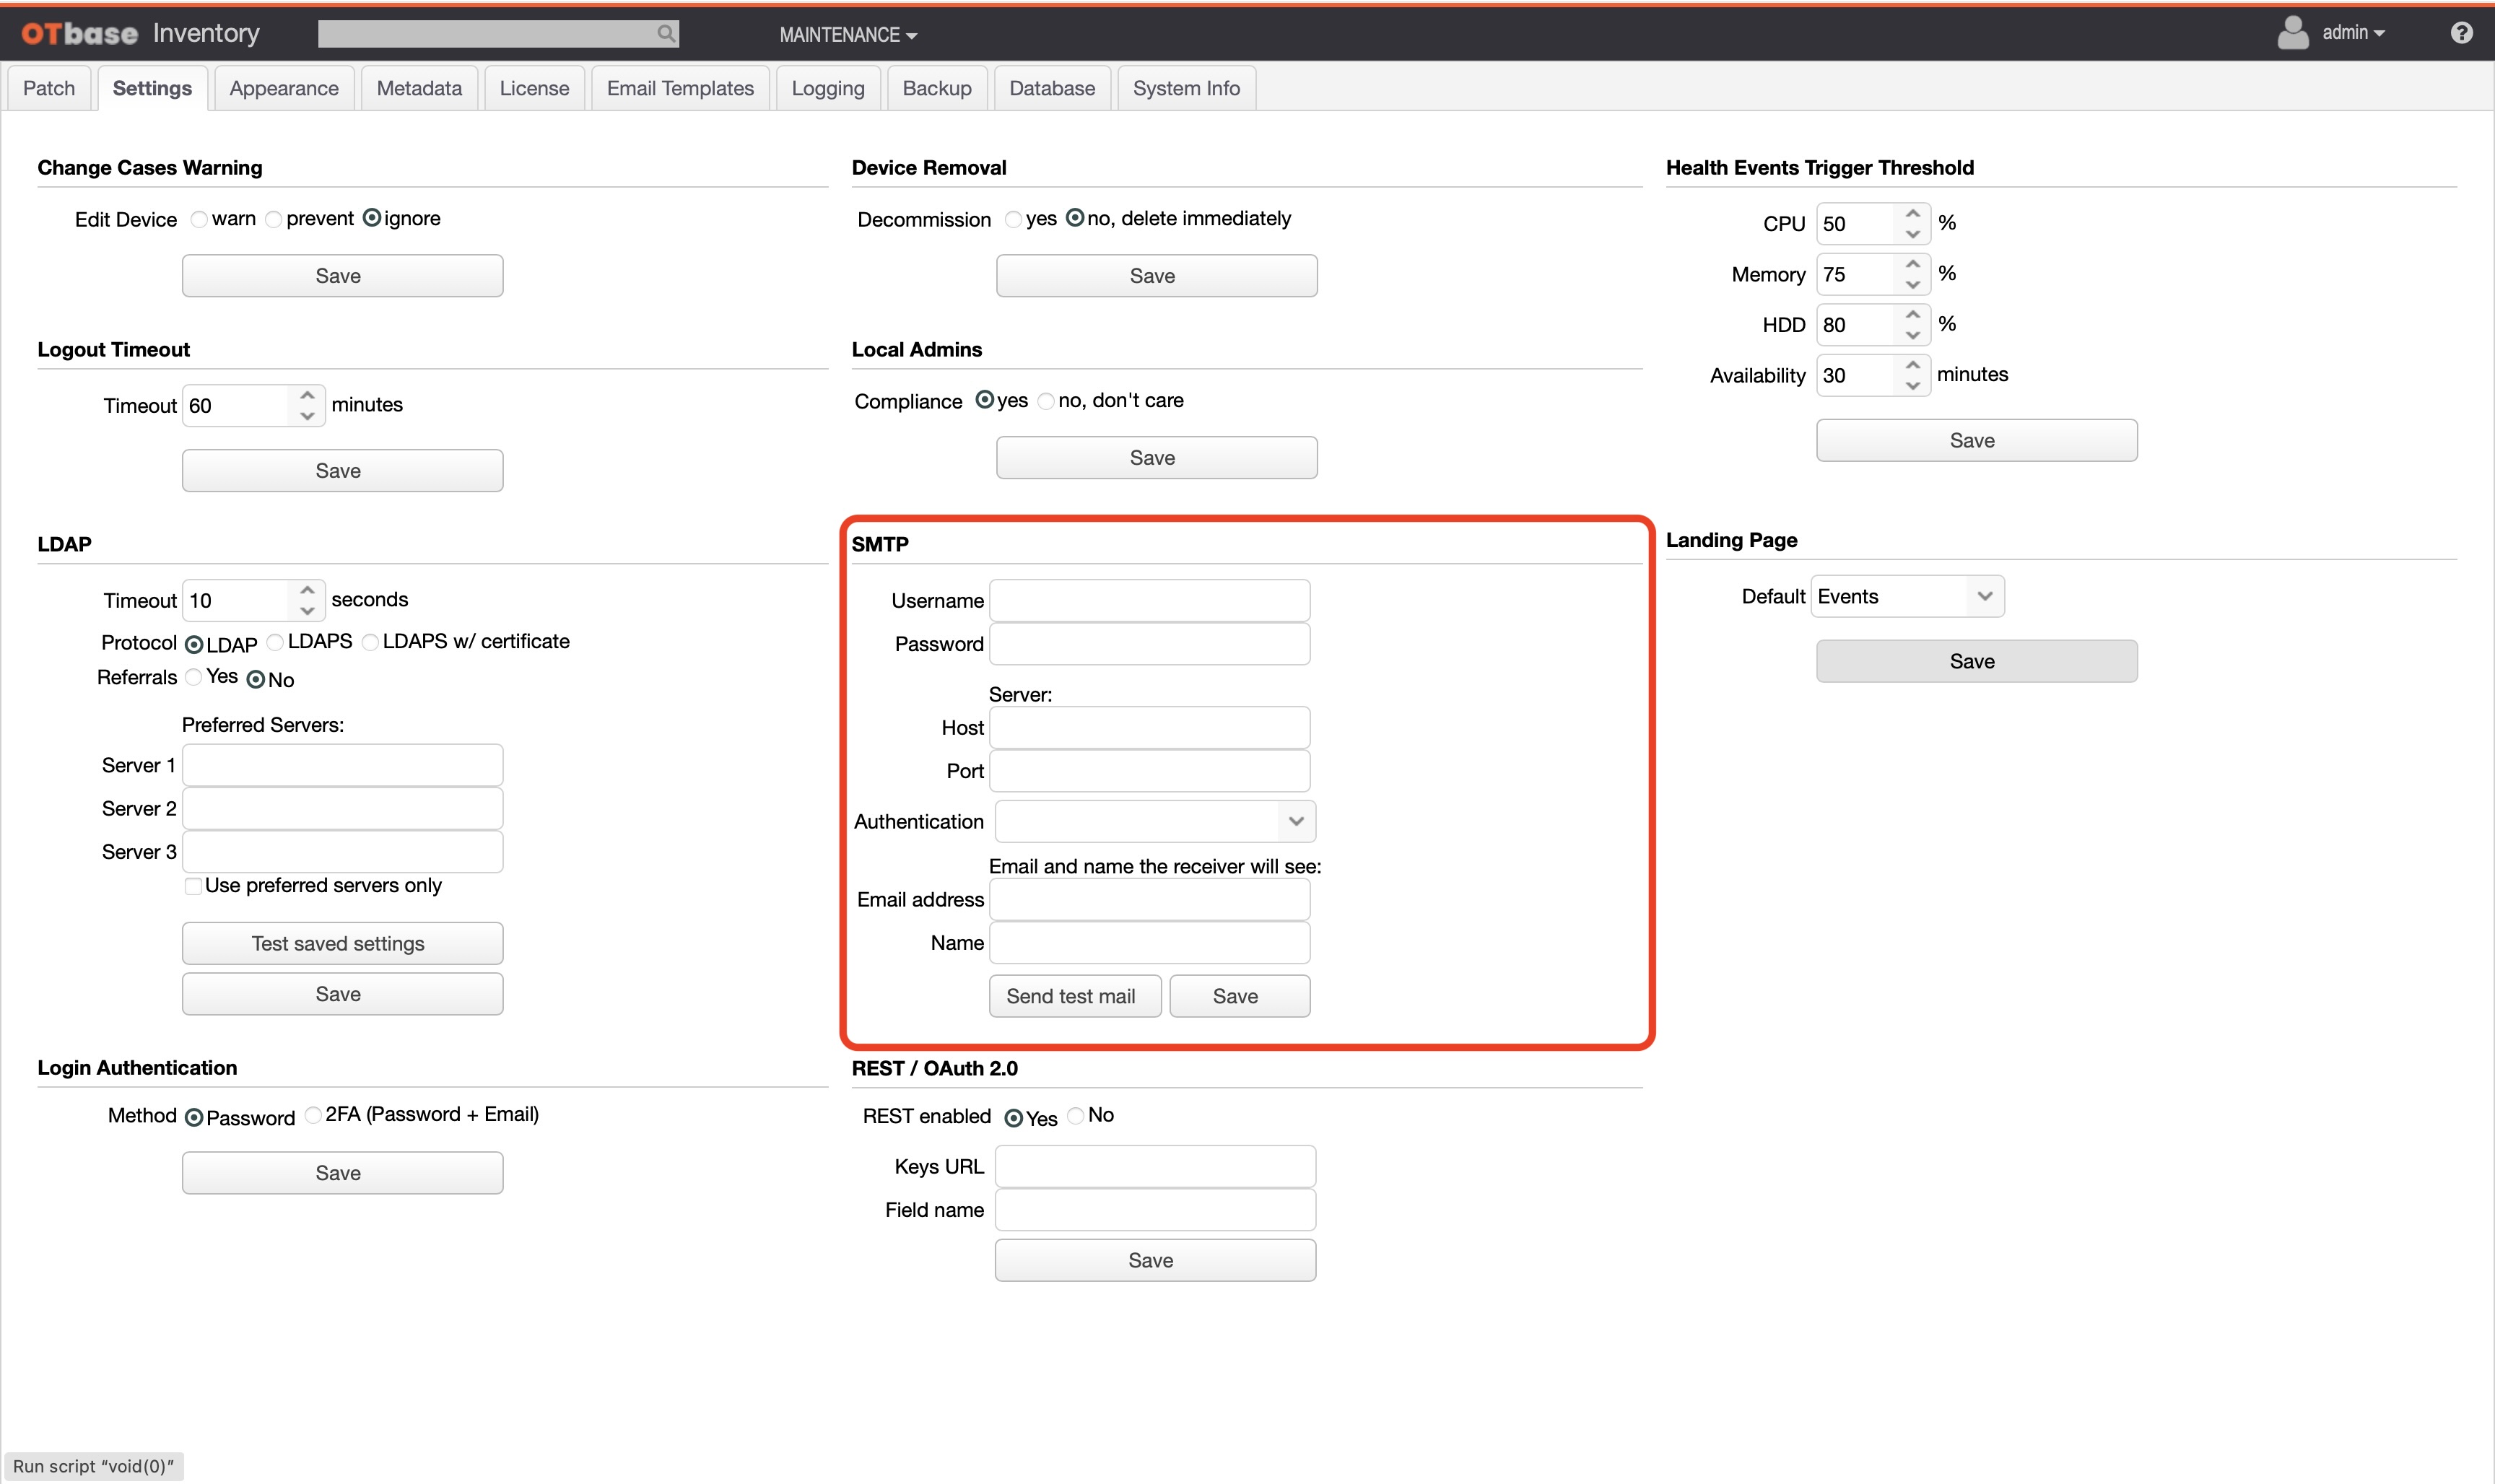Set Referrals to Yes
Viewport: 2495px width, 1484px height.
[194, 678]
